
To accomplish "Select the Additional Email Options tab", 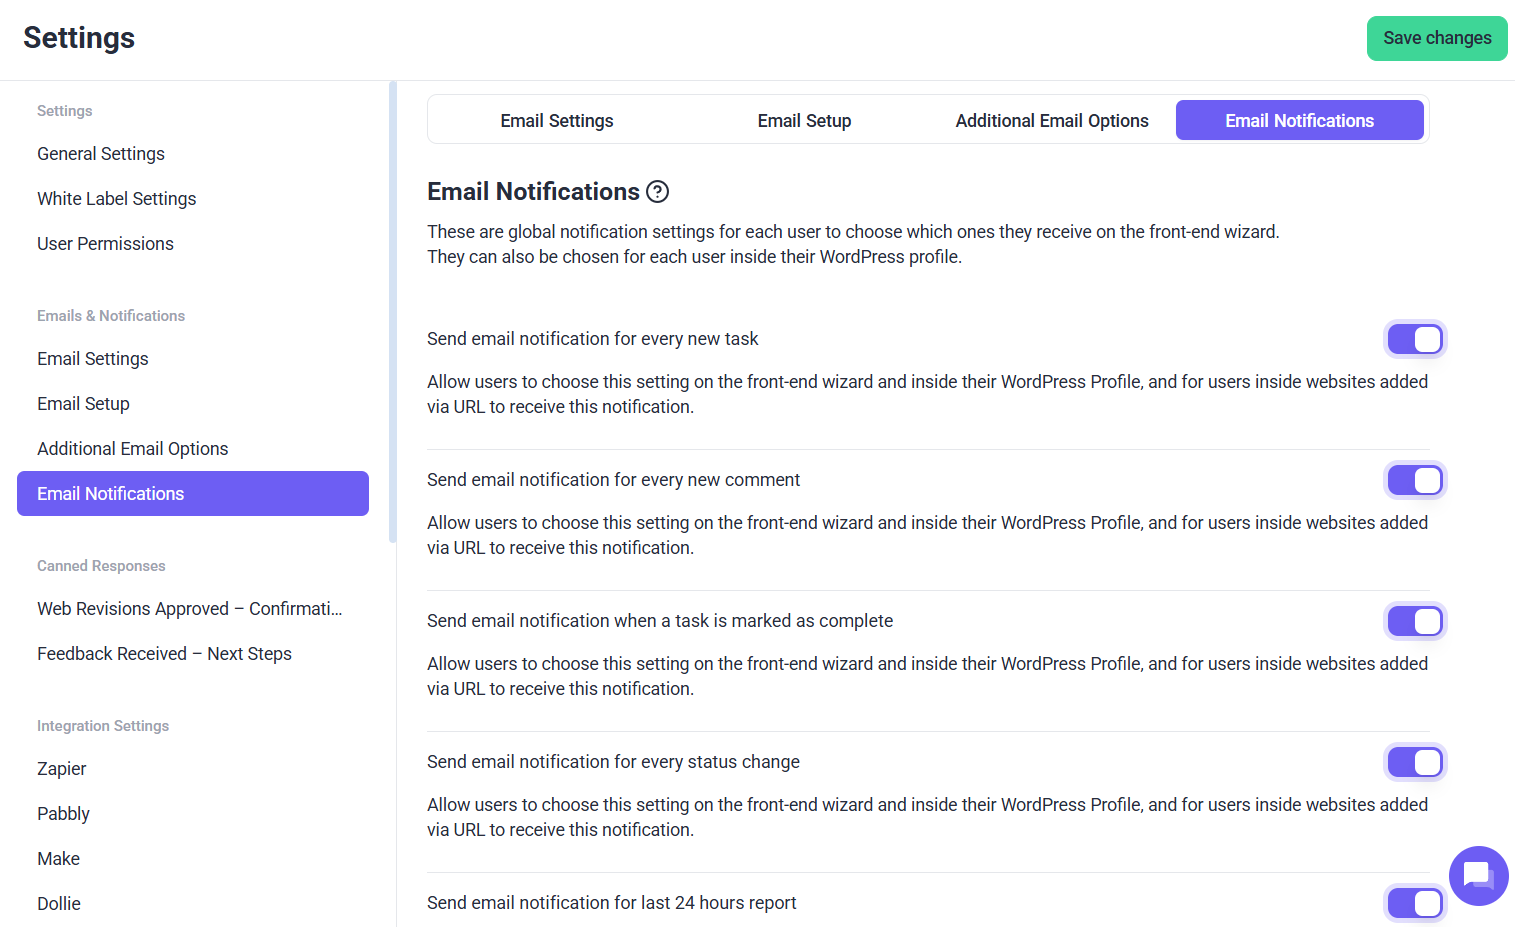I will click(x=1051, y=121).
